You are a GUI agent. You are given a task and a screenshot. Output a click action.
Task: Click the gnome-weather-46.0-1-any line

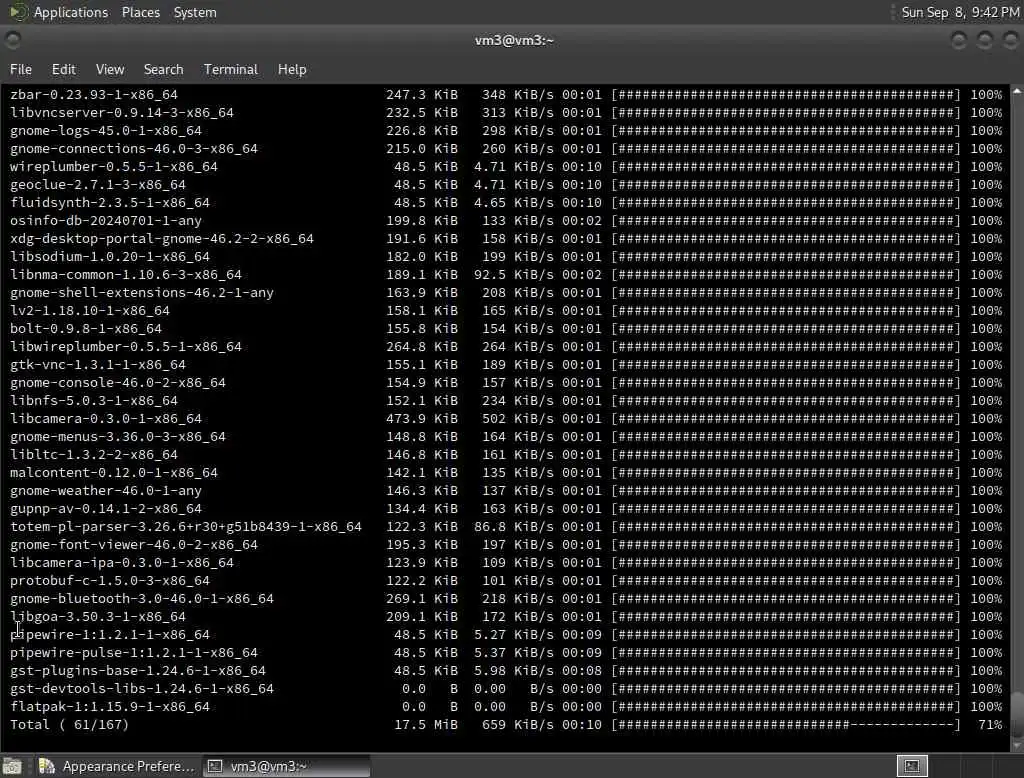tap(506, 491)
